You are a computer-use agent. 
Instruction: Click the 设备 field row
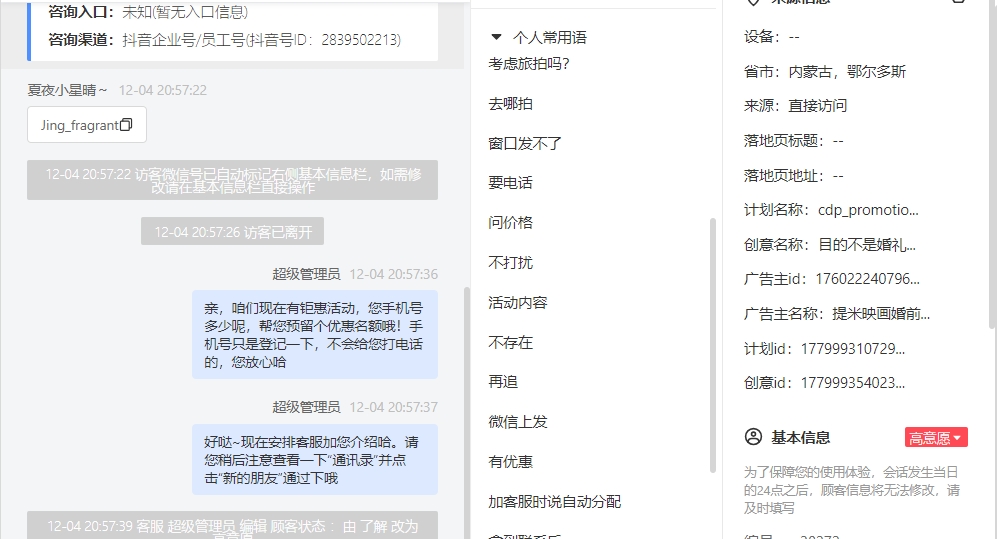pos(772,37)
